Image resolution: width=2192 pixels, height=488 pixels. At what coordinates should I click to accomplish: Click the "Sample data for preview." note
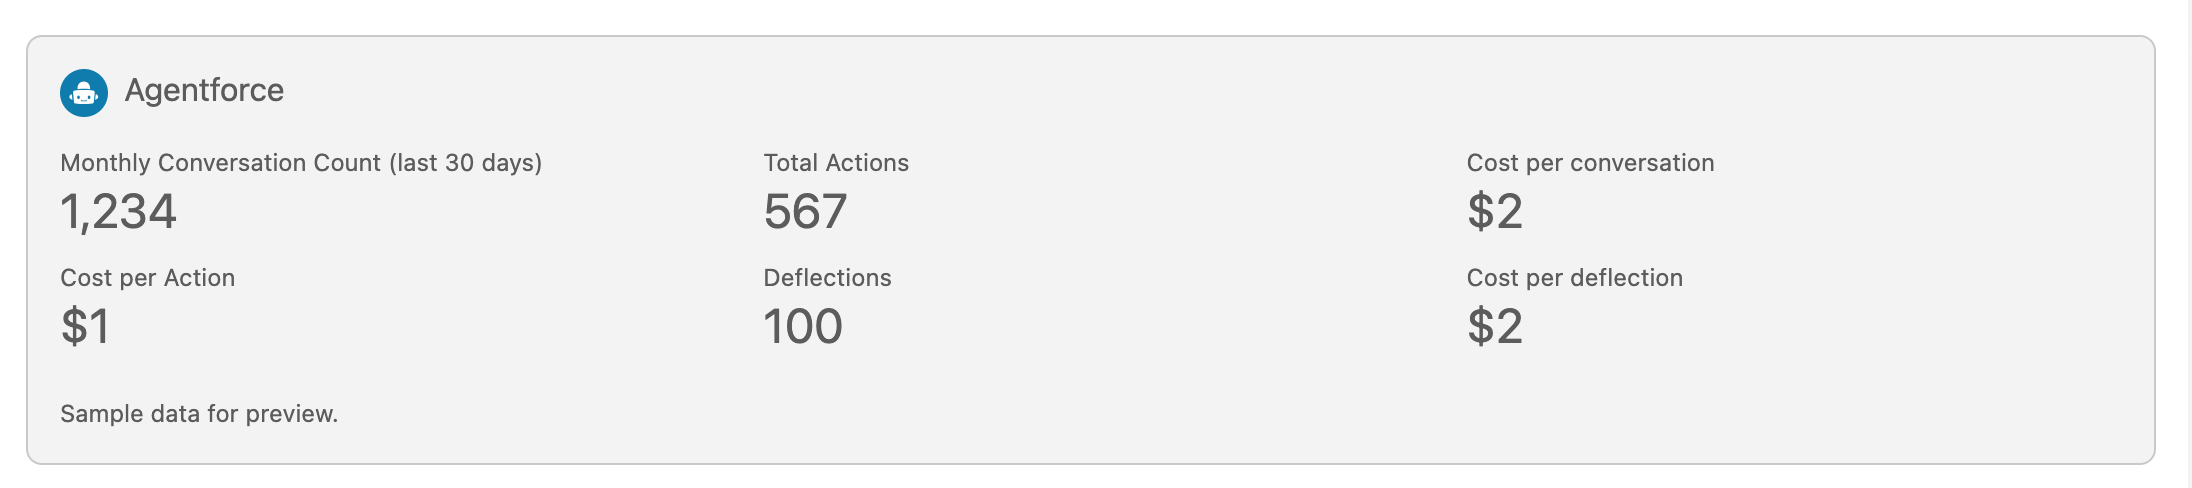[199, 414]
